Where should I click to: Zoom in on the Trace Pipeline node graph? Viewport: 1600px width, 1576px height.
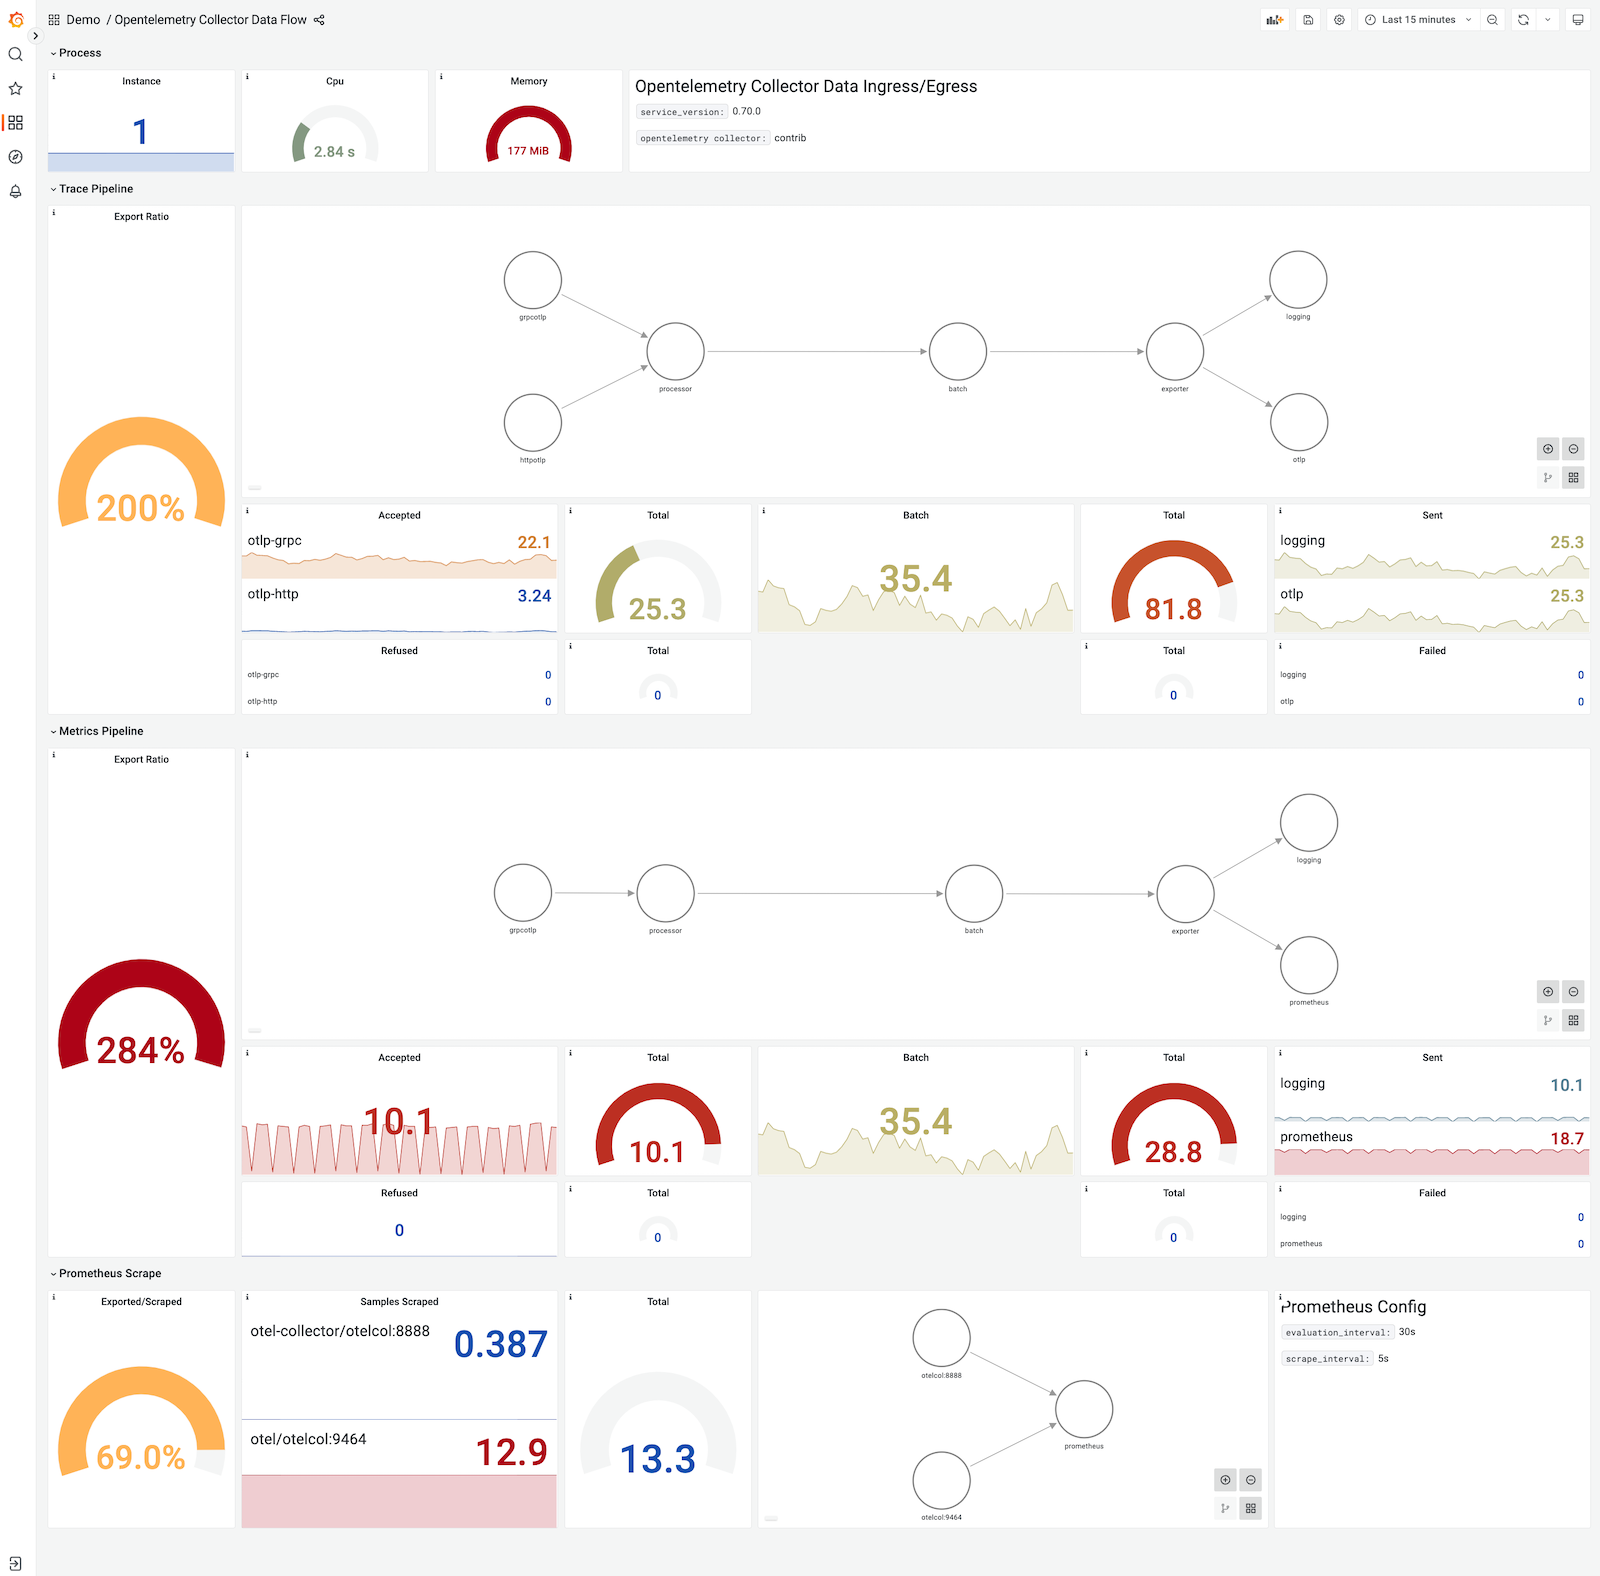[1548, 449]
